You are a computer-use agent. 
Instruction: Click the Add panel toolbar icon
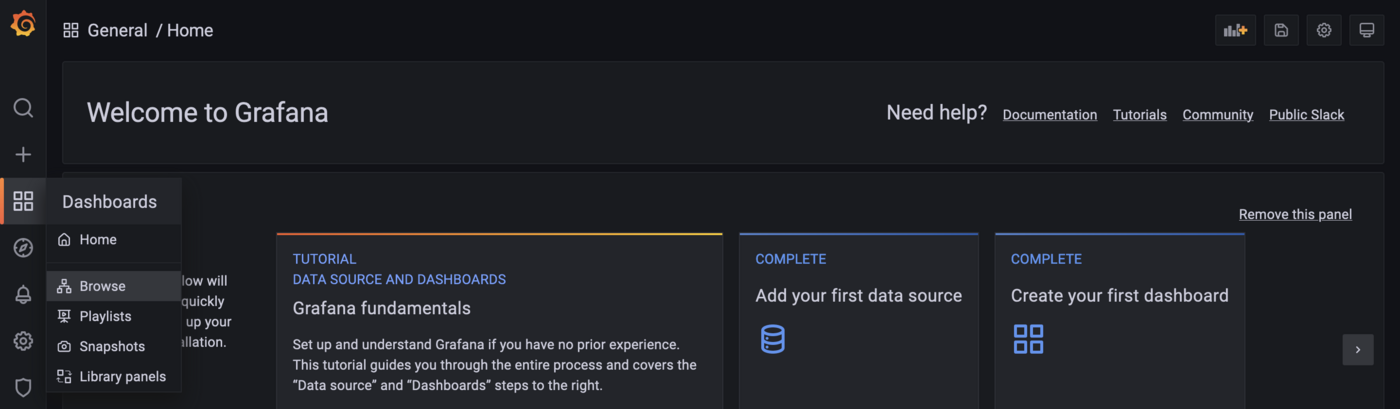tap(1235, 30)
